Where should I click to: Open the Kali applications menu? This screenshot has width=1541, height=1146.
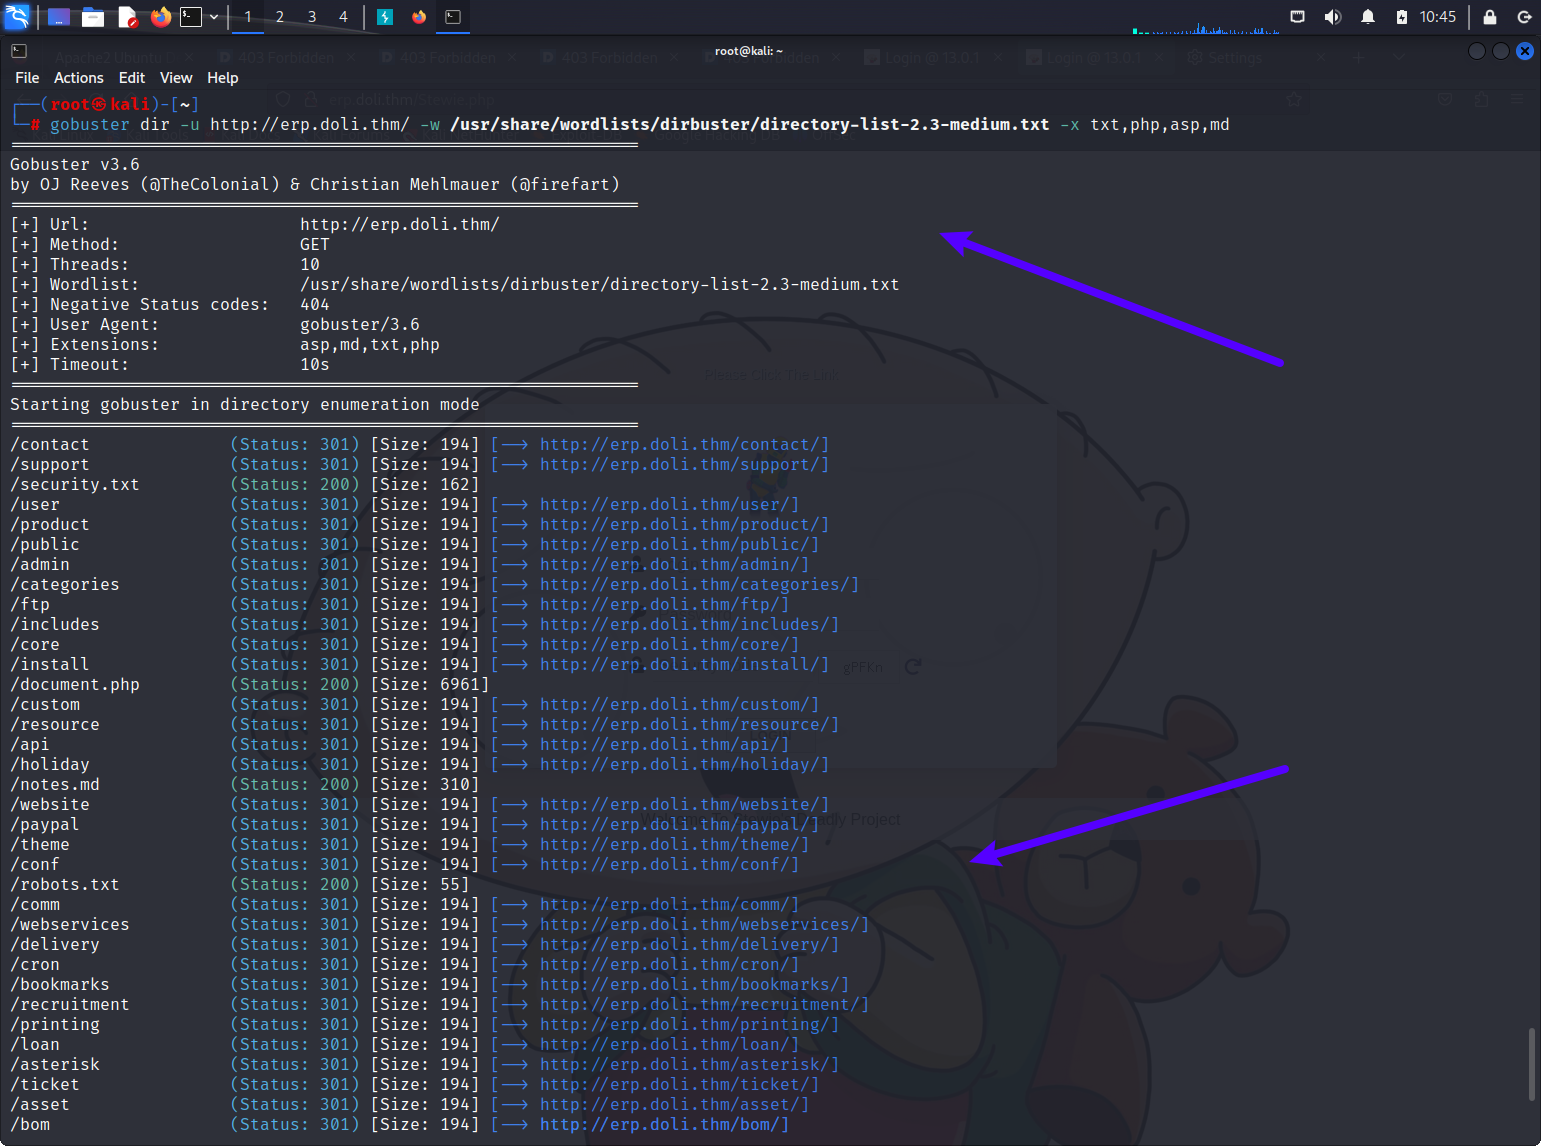(x=18, y=16)
